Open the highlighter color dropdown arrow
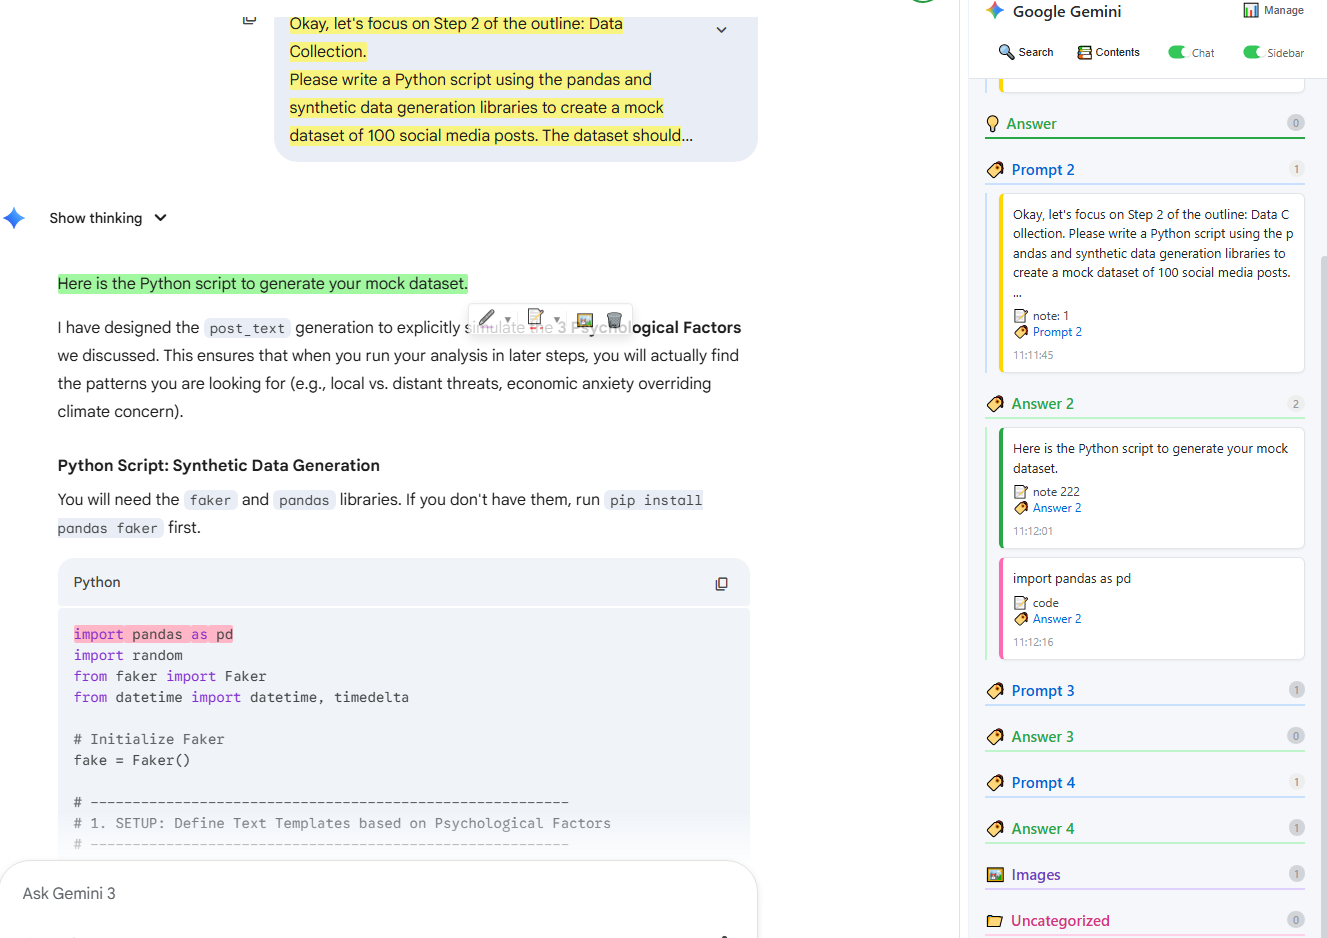 pyautogui.click(x=508, y=320)
